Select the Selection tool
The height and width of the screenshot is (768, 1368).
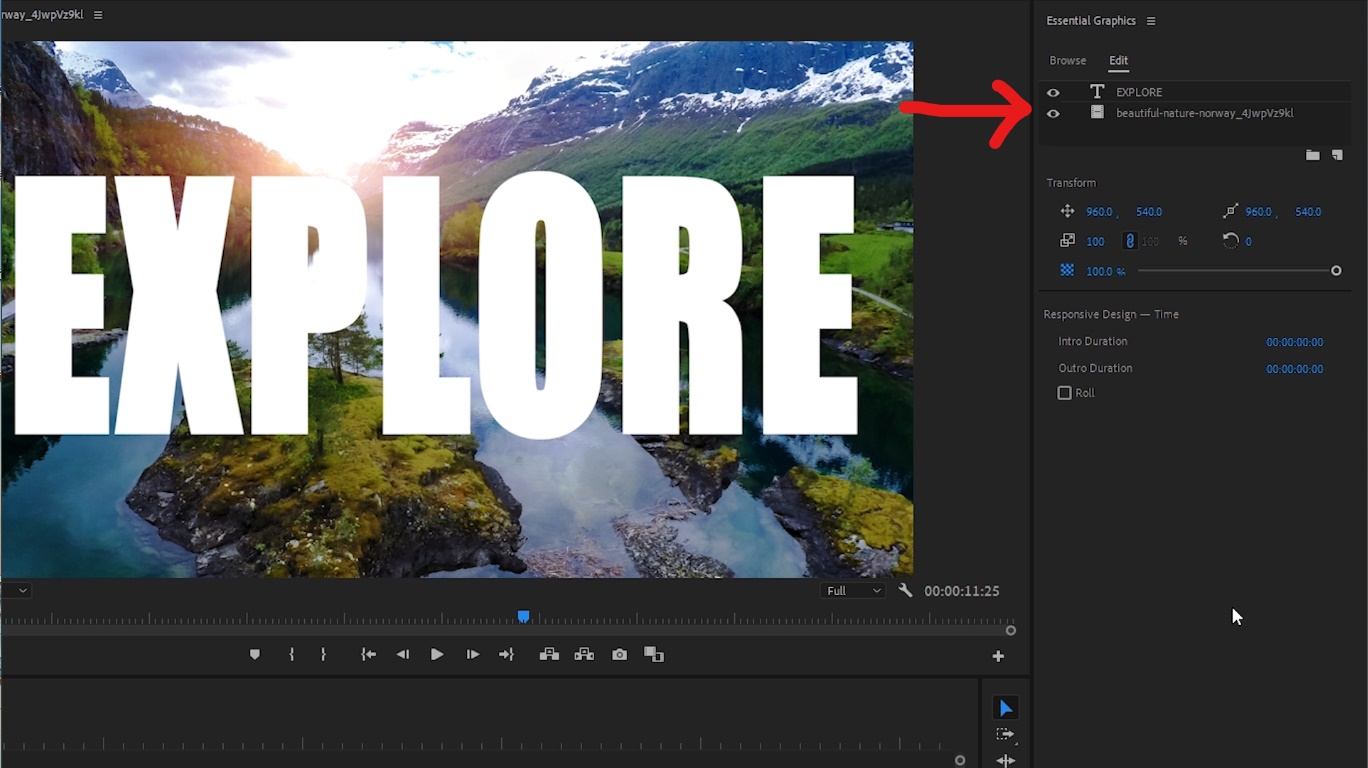pos(1005,708)
